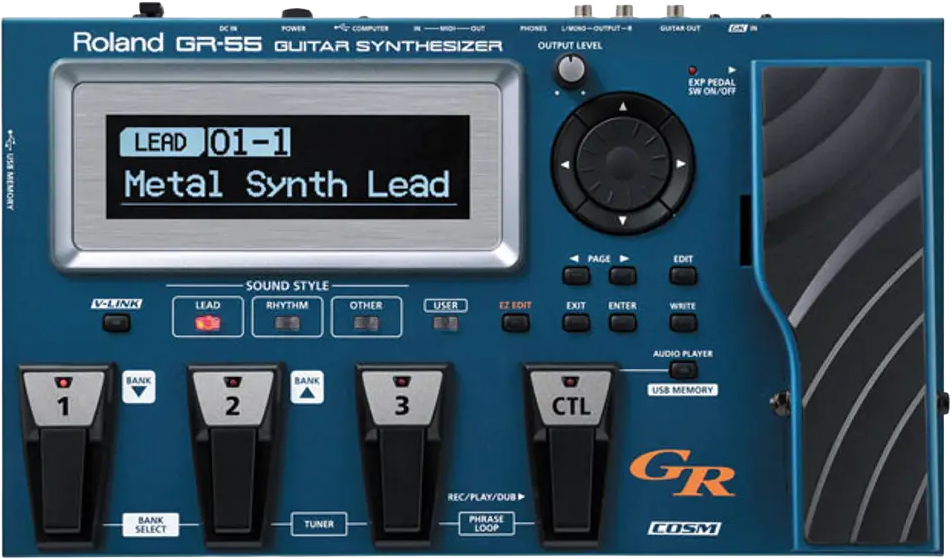Go to previous PAGE with left button
952x559 pixels.
click(x=576, y=276)
